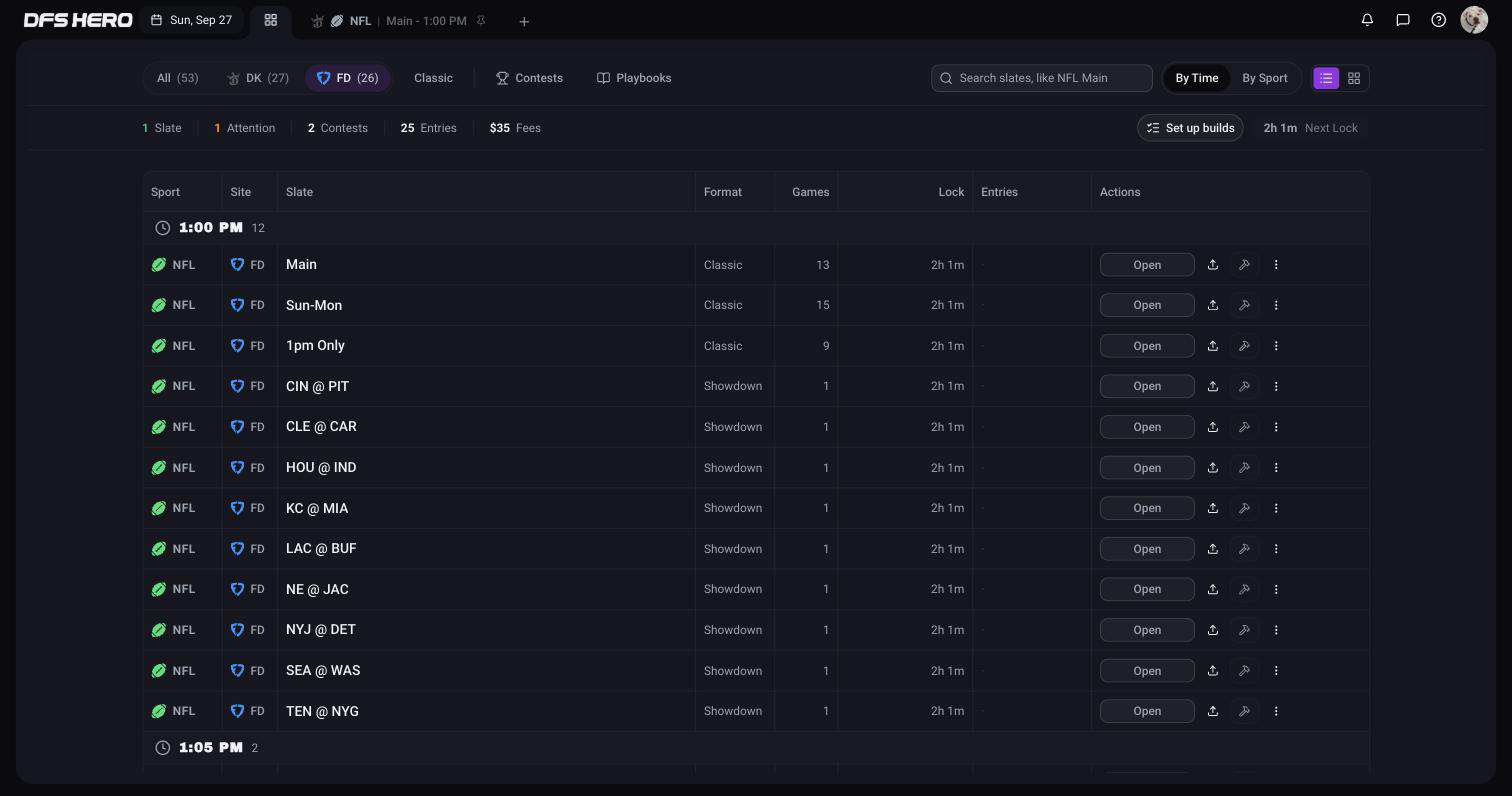
Task: Go to the Contests tab
Action: point(529,78)
